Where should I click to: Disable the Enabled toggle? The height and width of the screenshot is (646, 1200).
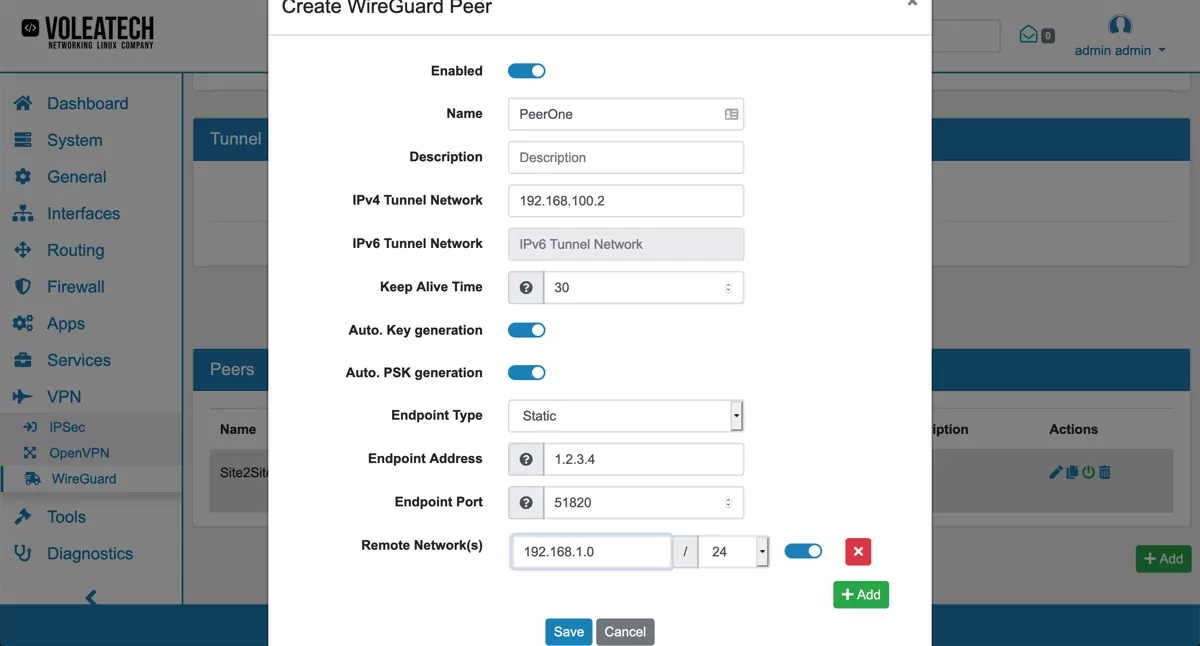point(526,71)
